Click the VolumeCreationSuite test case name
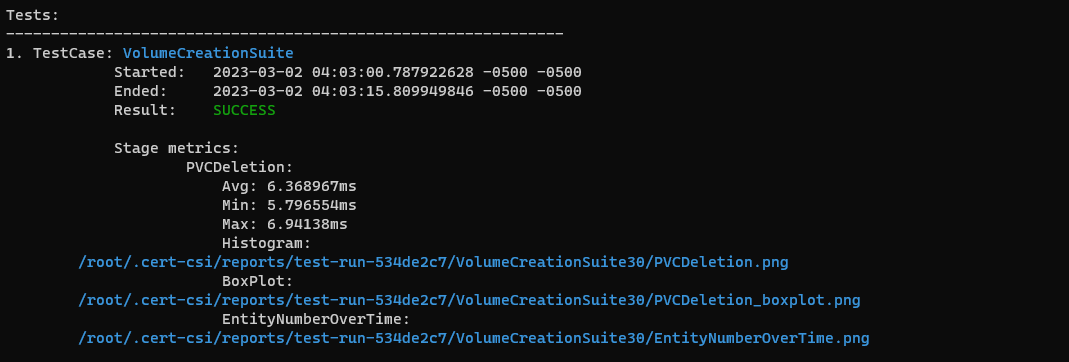1069x362 pixels. coord(208,53)
